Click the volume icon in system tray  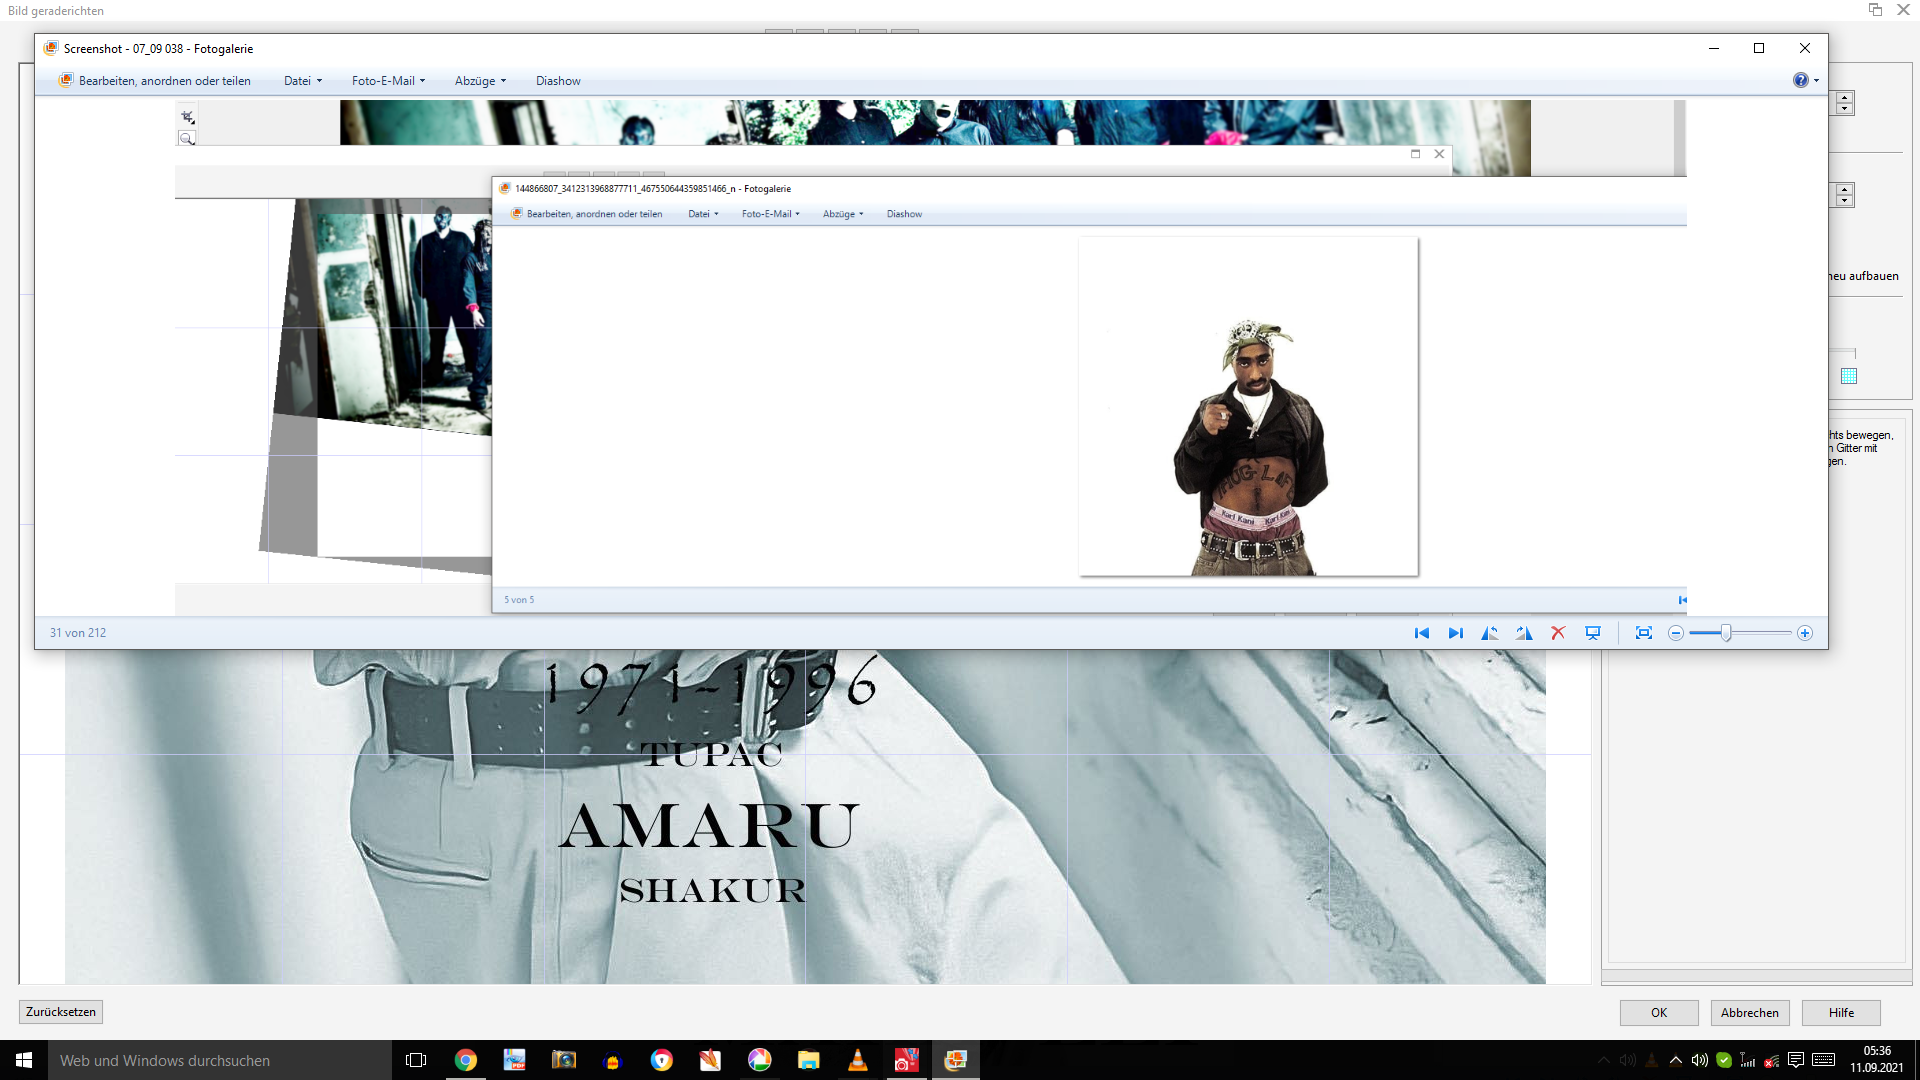click(1699, 1060)
